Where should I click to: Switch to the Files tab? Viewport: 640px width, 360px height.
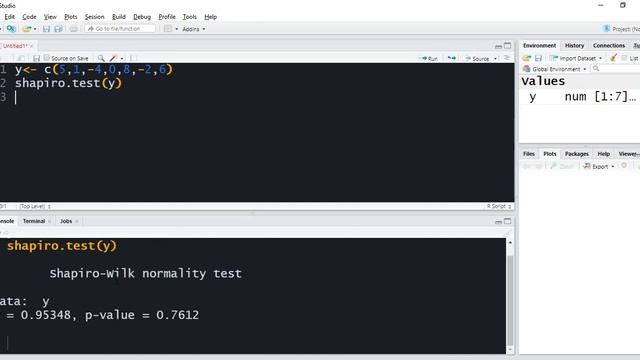point(529,154)
